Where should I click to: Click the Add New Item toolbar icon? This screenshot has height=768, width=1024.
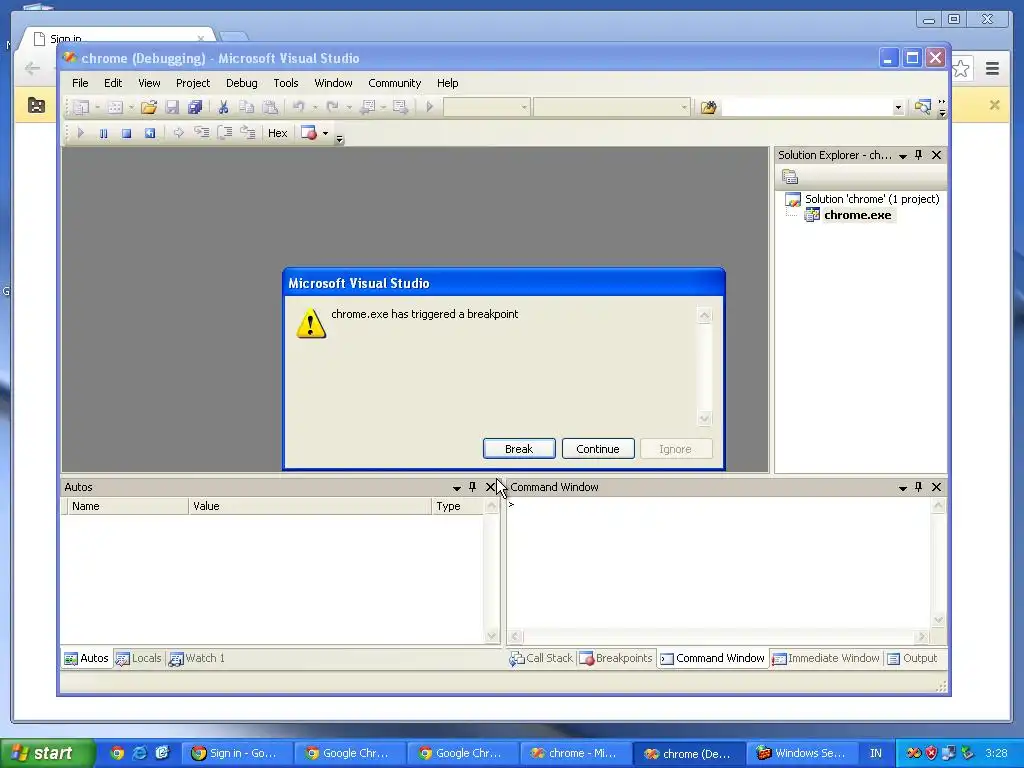point(115,107)
